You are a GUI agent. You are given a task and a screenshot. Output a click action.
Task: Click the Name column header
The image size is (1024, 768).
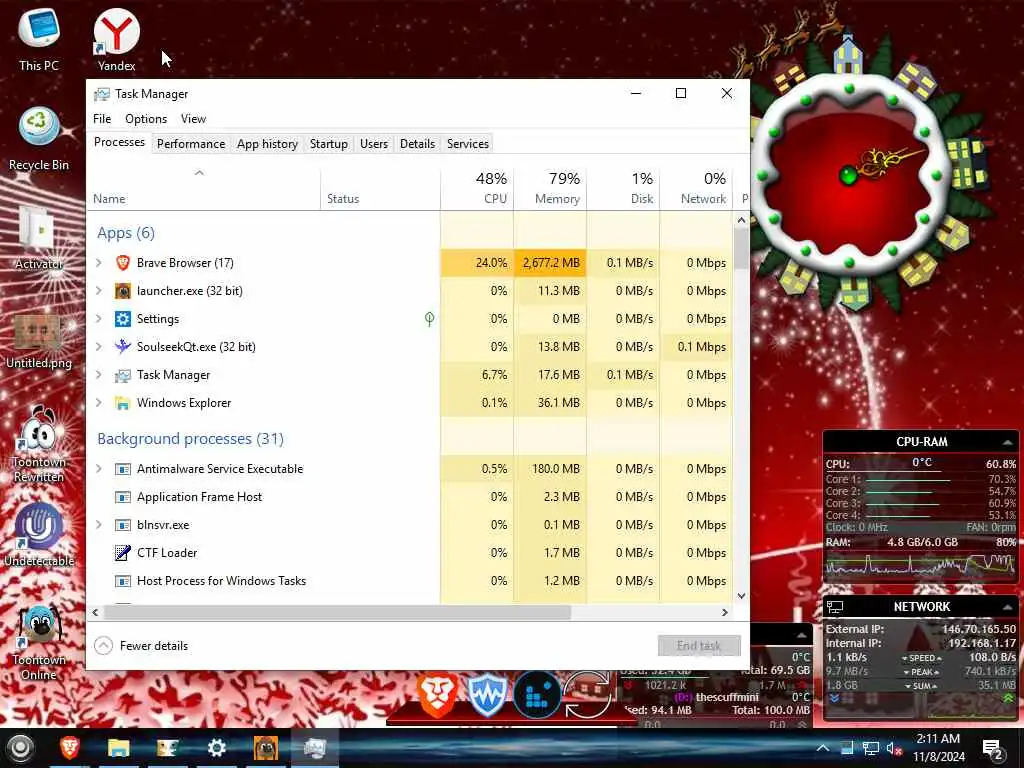point(203,189)
